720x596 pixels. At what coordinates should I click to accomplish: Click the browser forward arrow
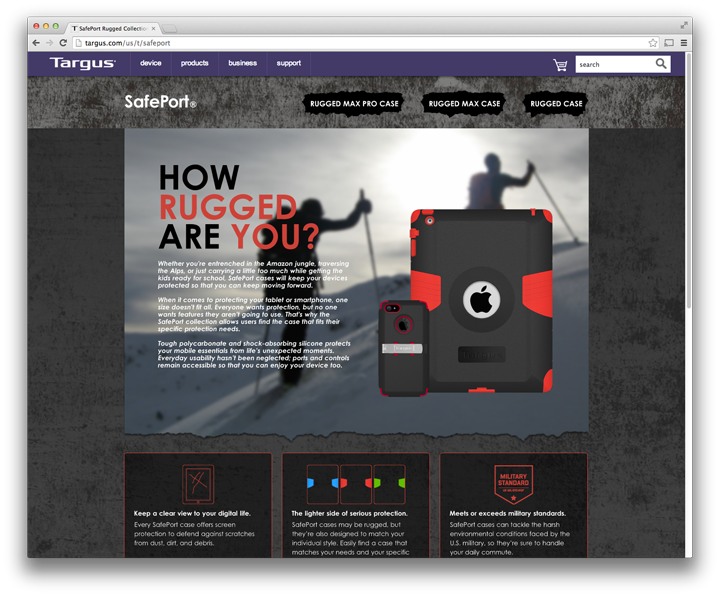coord(50,43)
